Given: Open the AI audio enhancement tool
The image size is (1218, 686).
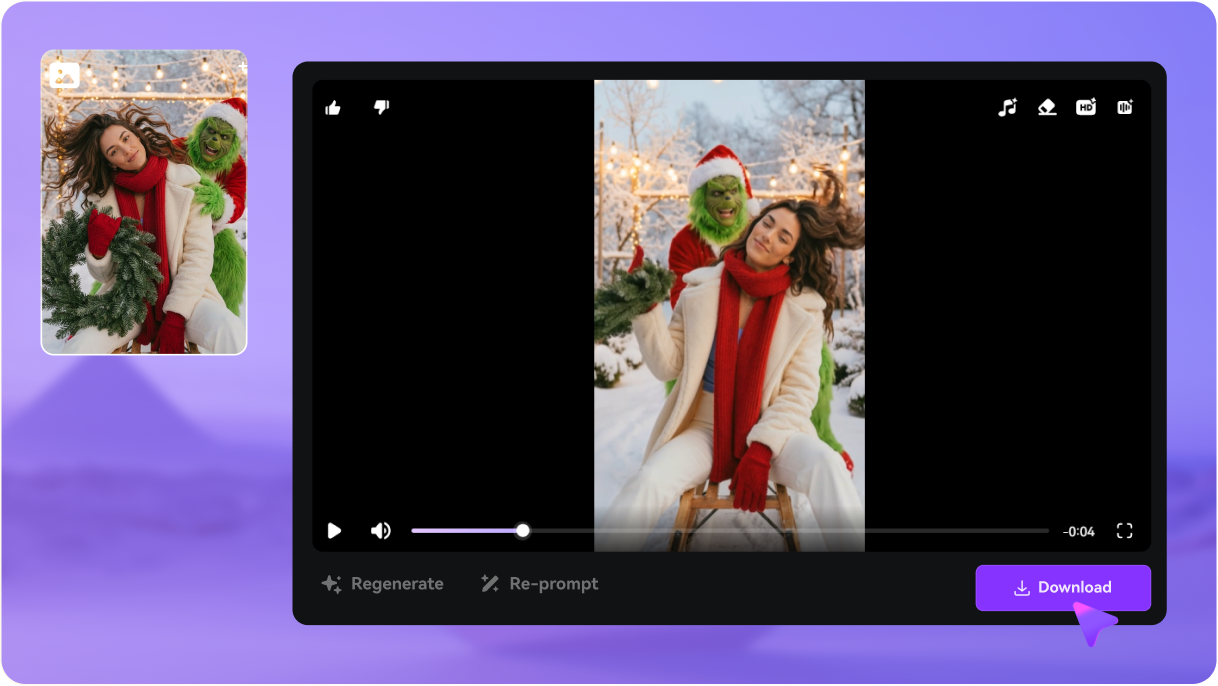Looking at the screenshot, I should pos(1124,106).
